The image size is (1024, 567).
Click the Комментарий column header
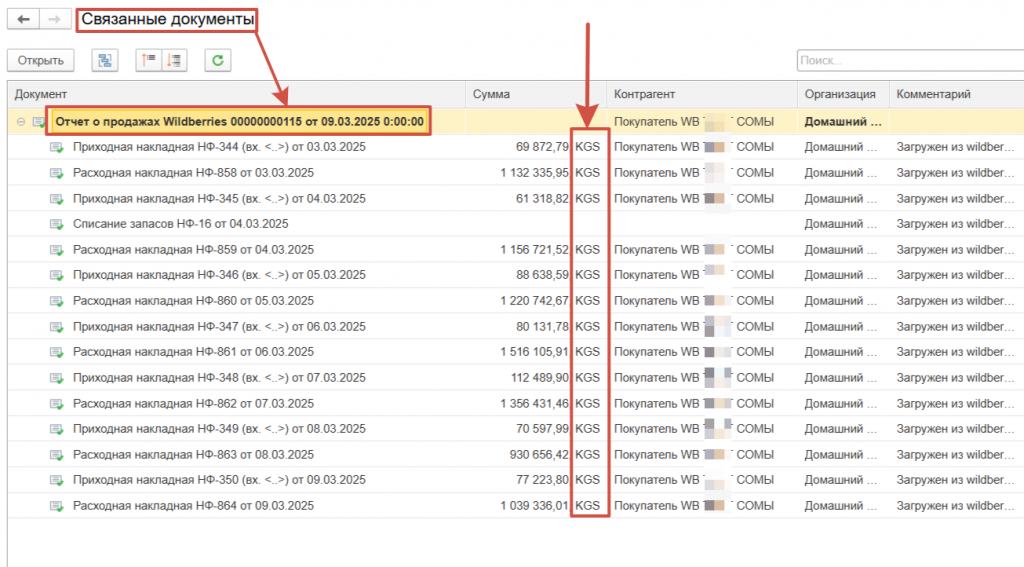tap(955, 94)
